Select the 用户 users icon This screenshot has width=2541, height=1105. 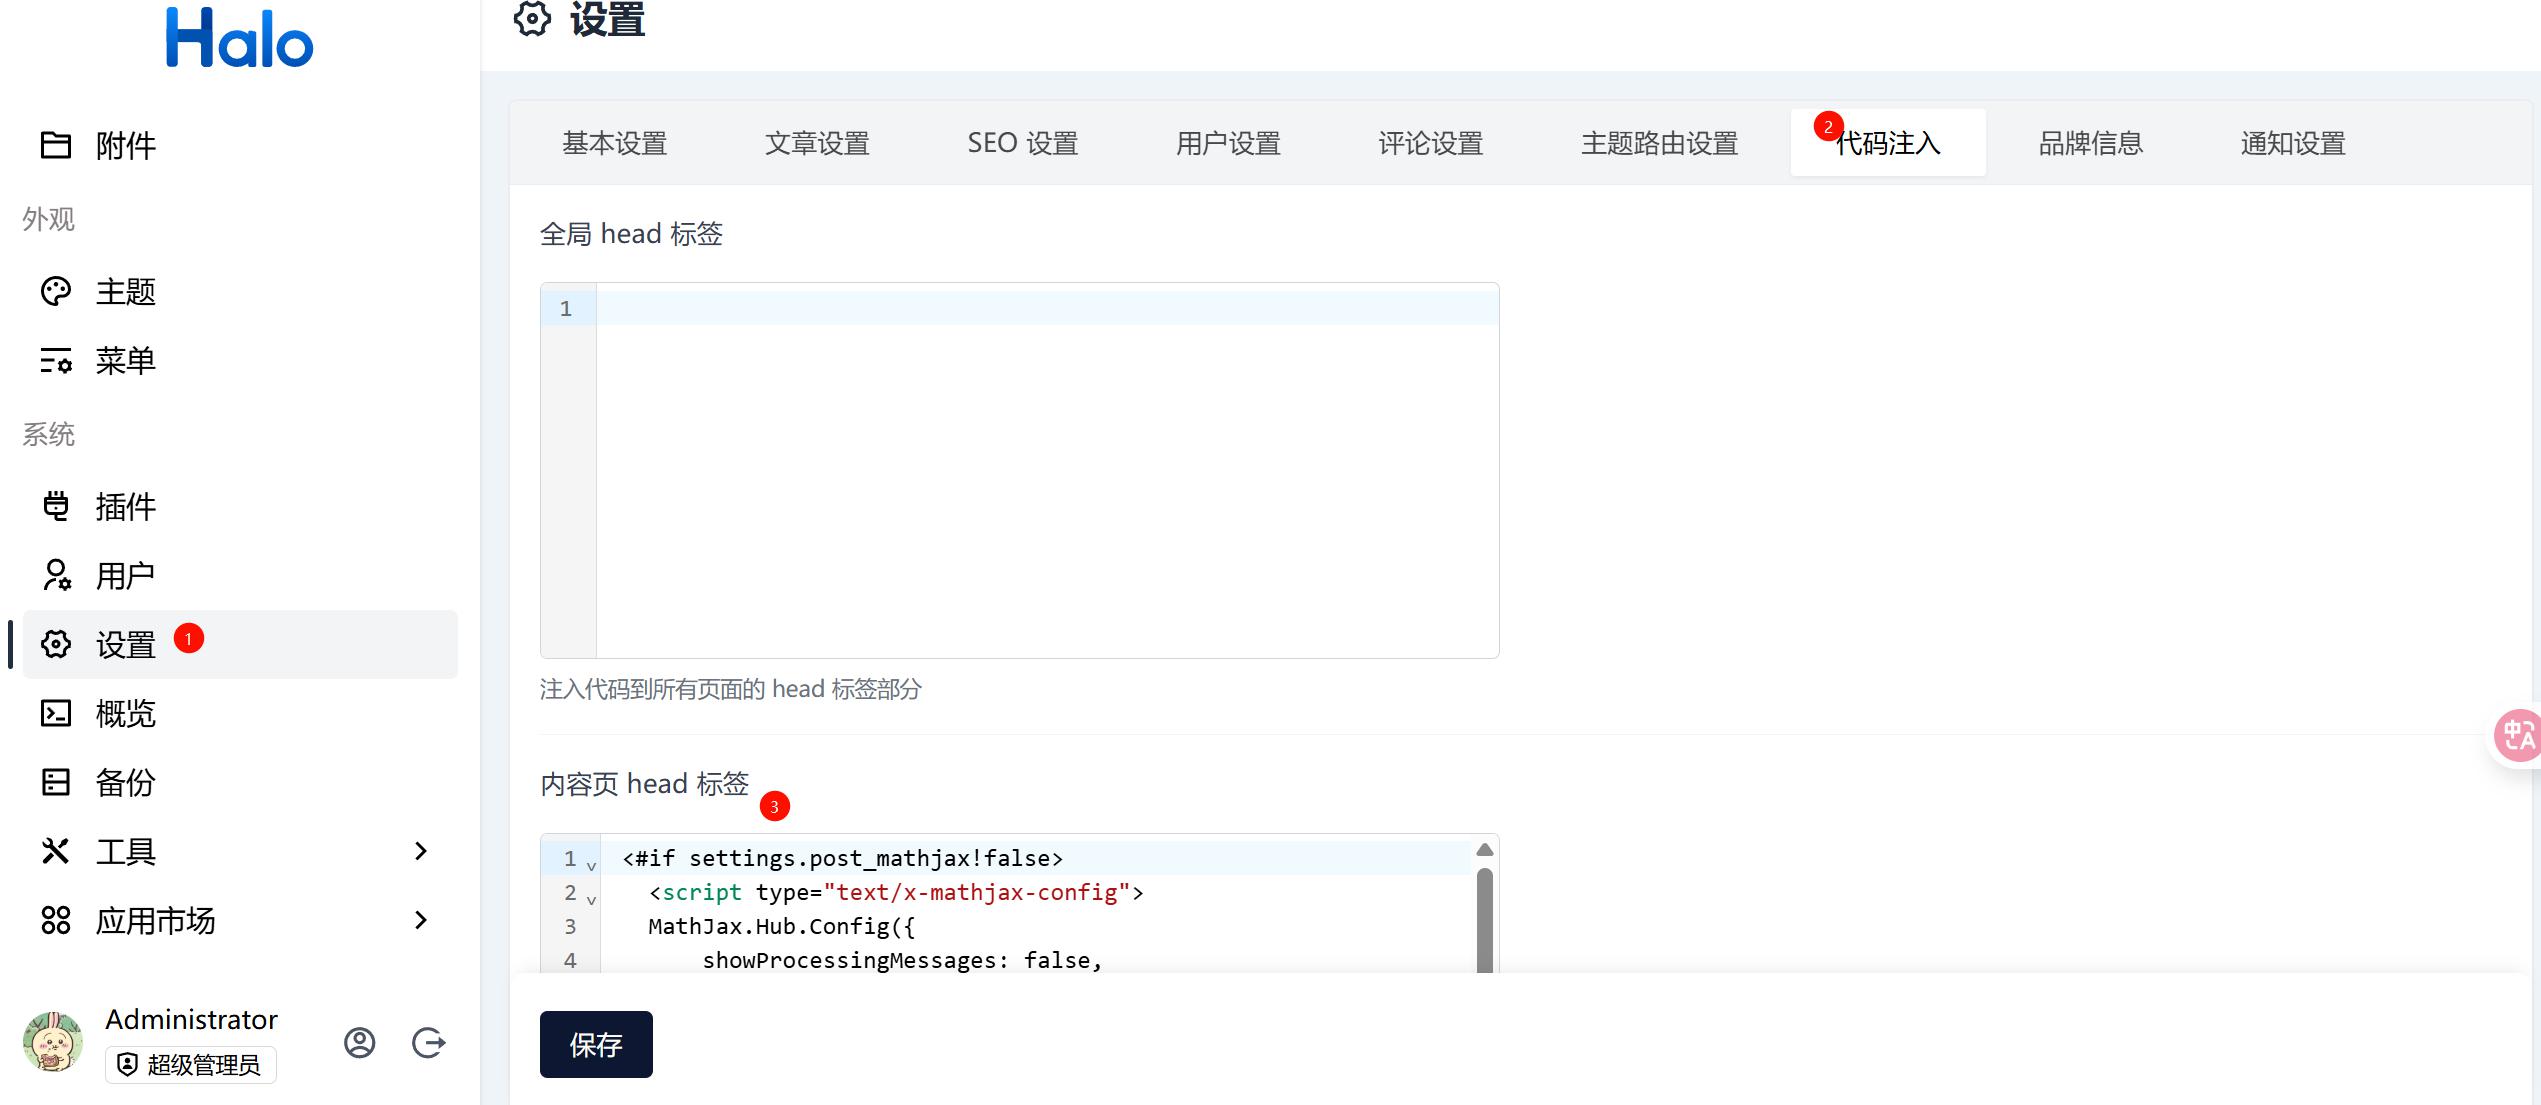(x=57, y=575)
